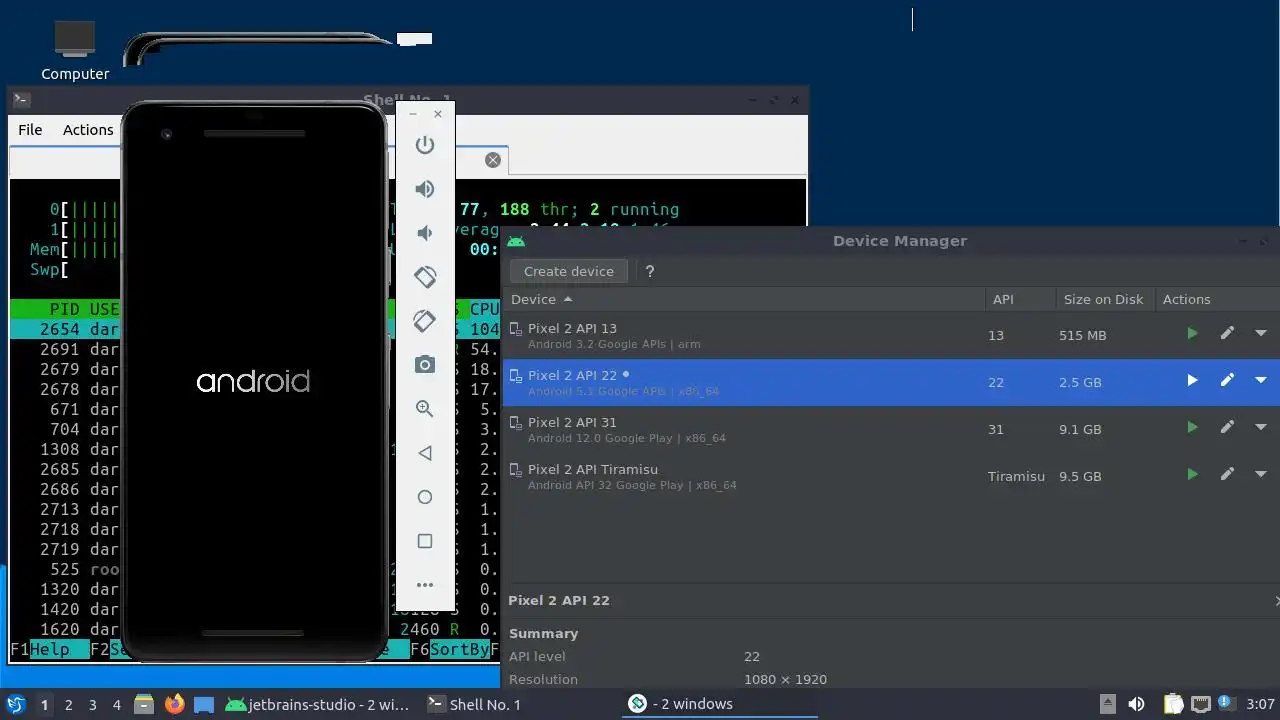Launch Pixel 2 API 13 with play icon
Image resolution: width=1280 pixels, height=720 pixels.
coord(1192,334)
